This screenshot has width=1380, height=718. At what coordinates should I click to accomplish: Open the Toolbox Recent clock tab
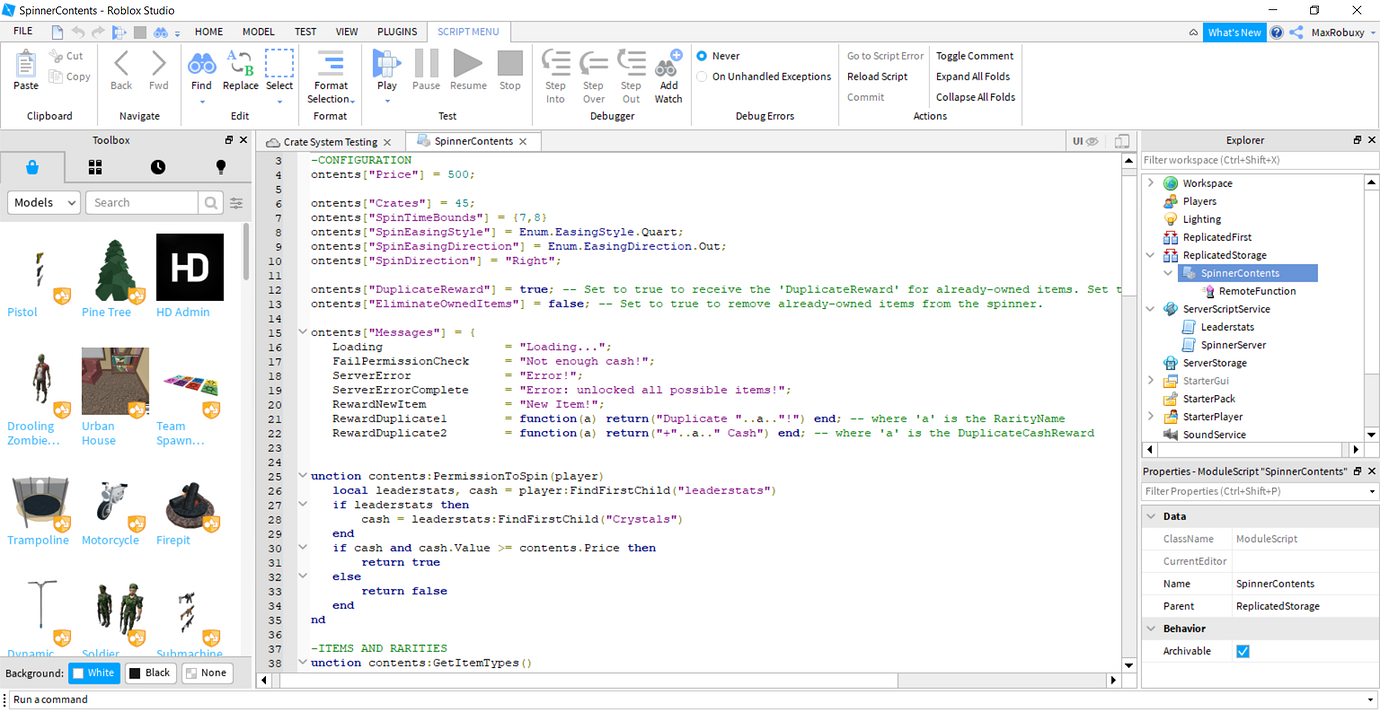coord(158,167)
